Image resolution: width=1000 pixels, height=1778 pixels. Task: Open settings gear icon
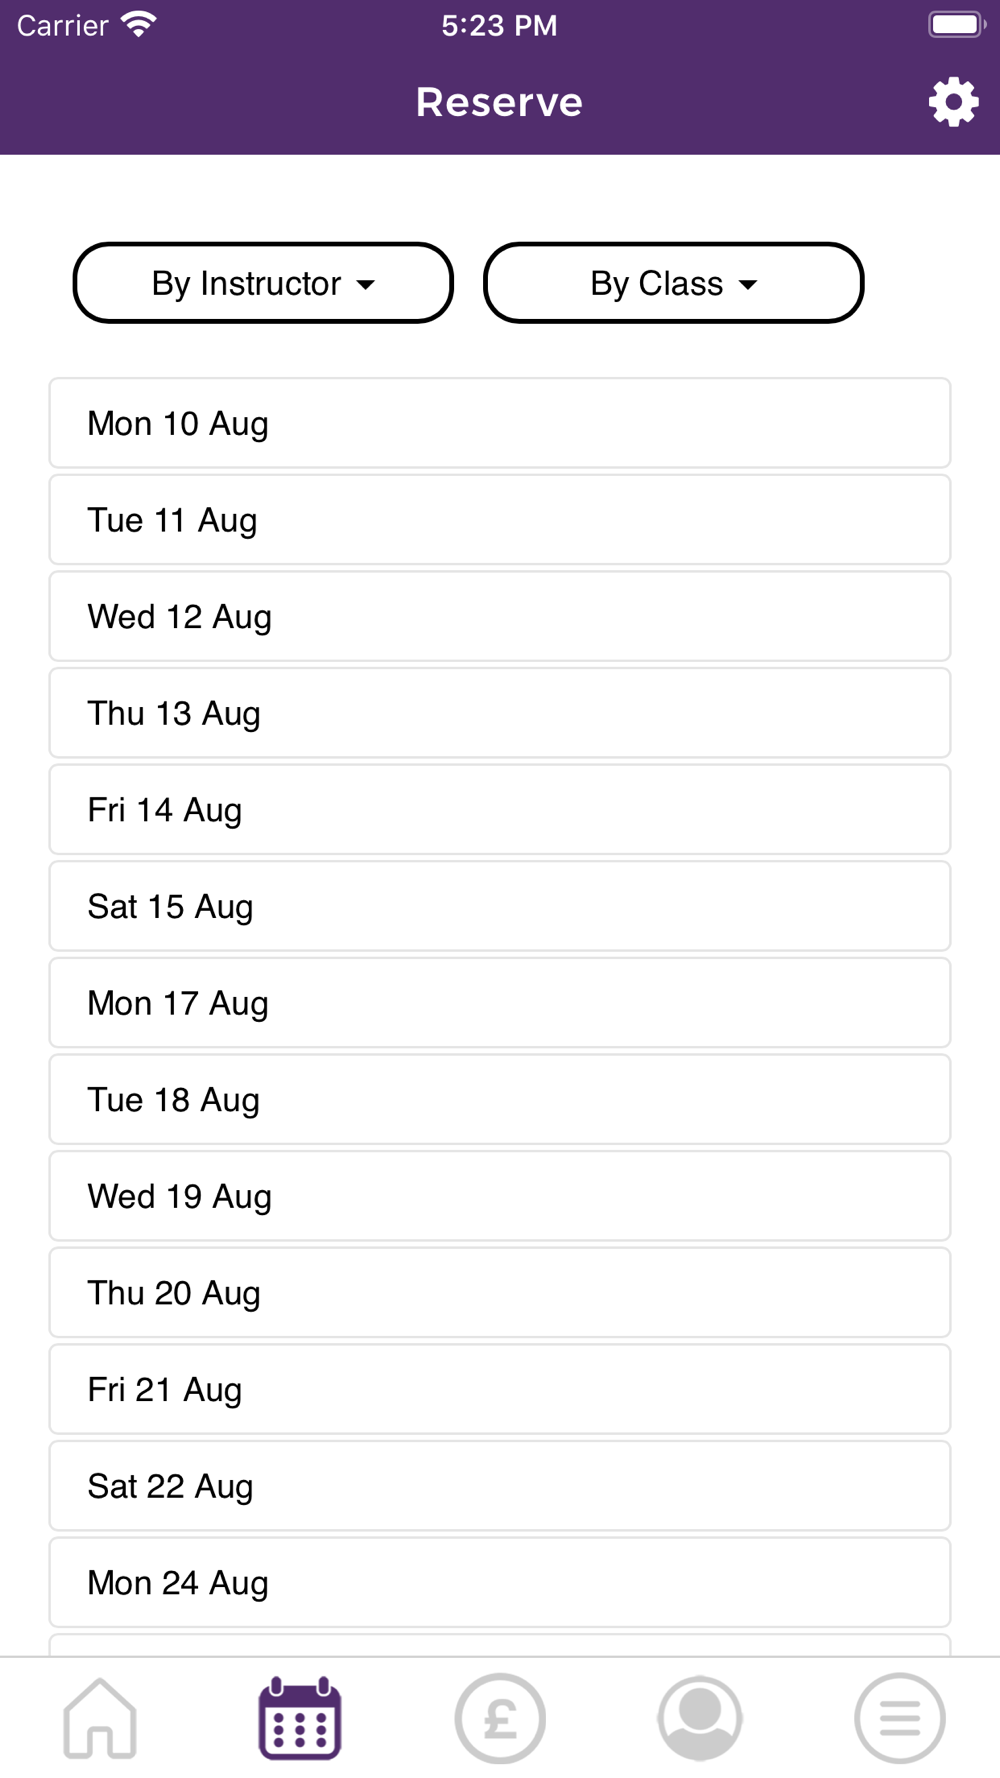[x=953, y=102]
